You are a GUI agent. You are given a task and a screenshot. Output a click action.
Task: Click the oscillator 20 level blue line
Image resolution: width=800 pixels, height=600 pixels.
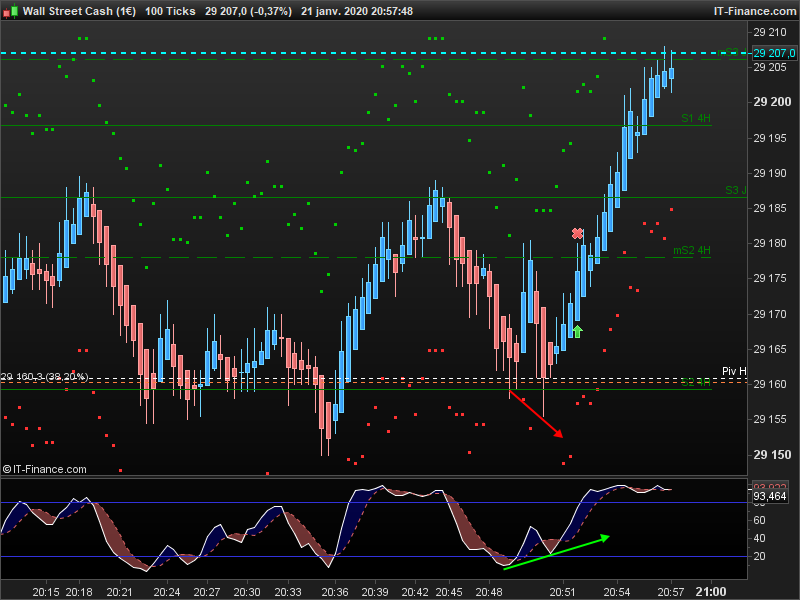pyautogui.click(x=373, y=557)
